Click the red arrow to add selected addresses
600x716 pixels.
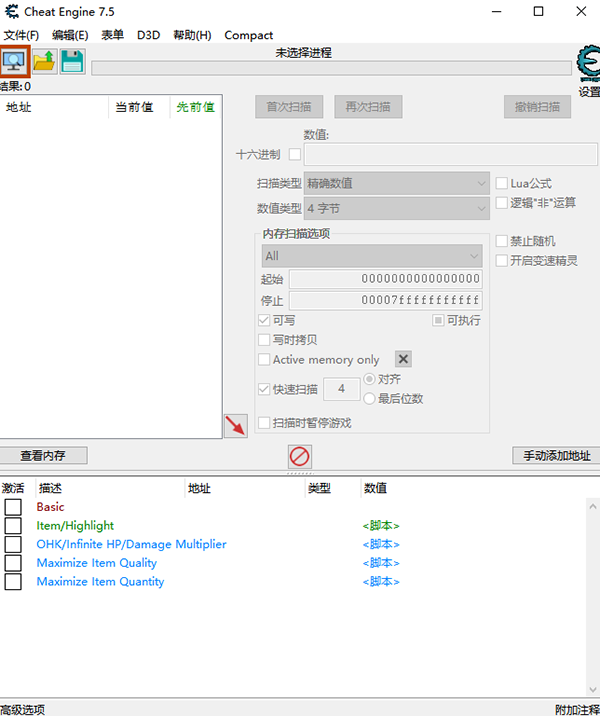point(236,426)
